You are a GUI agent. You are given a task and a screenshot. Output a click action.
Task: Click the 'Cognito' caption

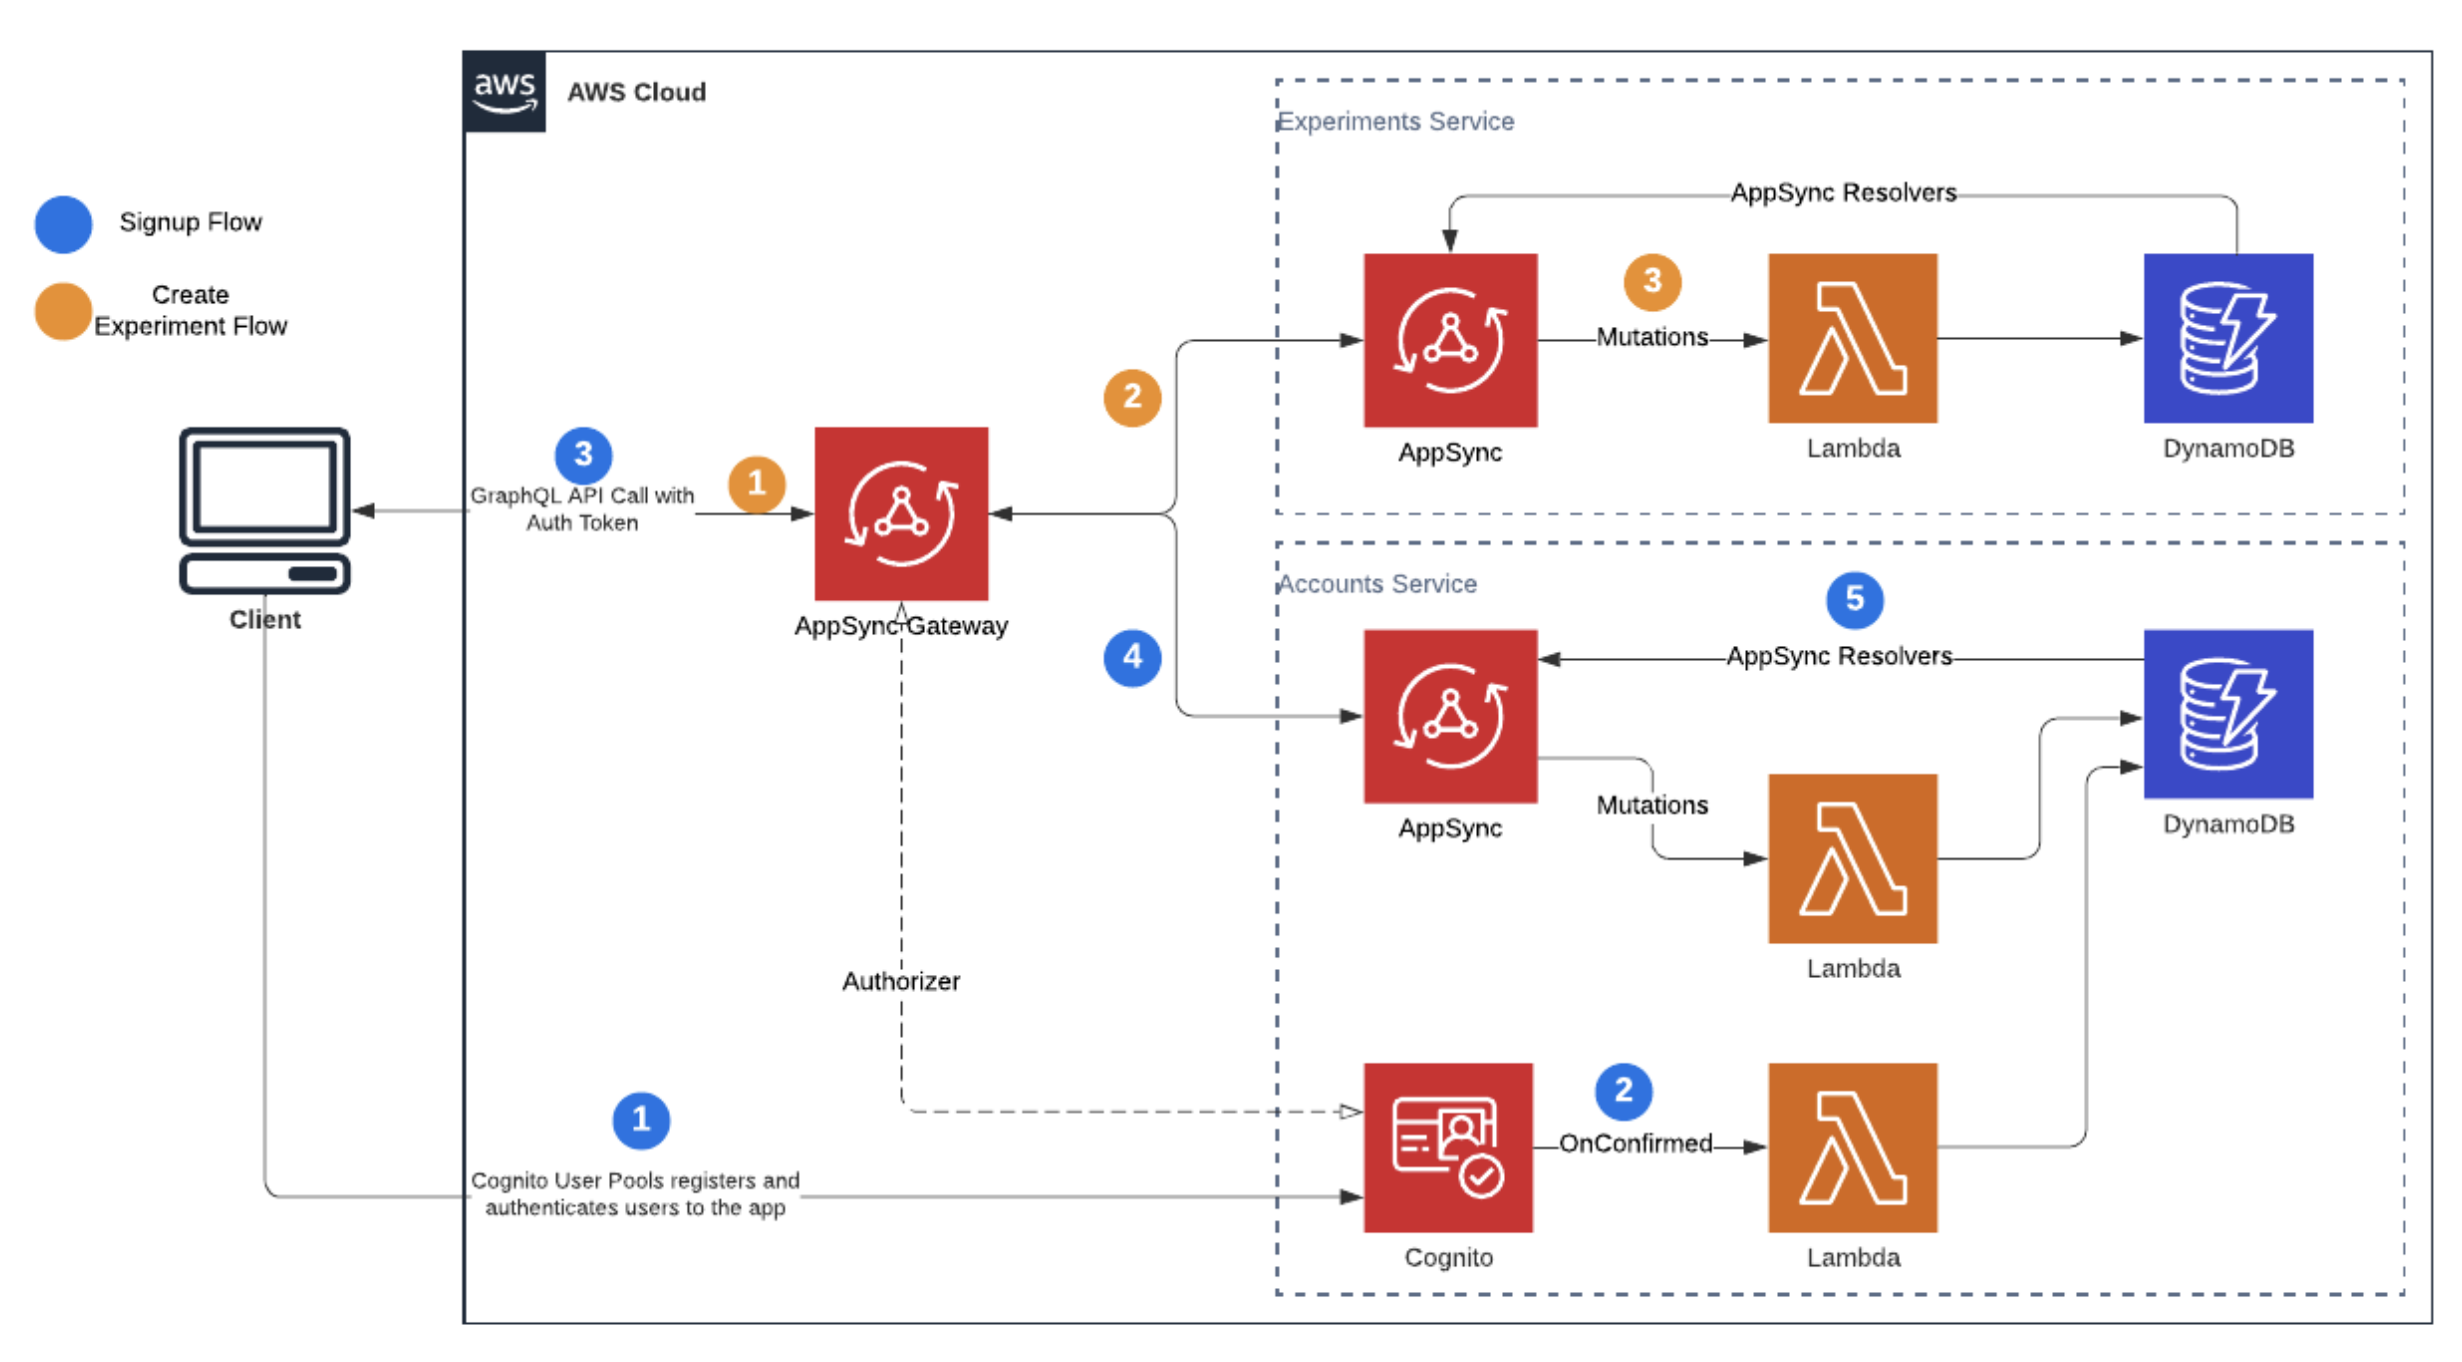point(1448,1258)
